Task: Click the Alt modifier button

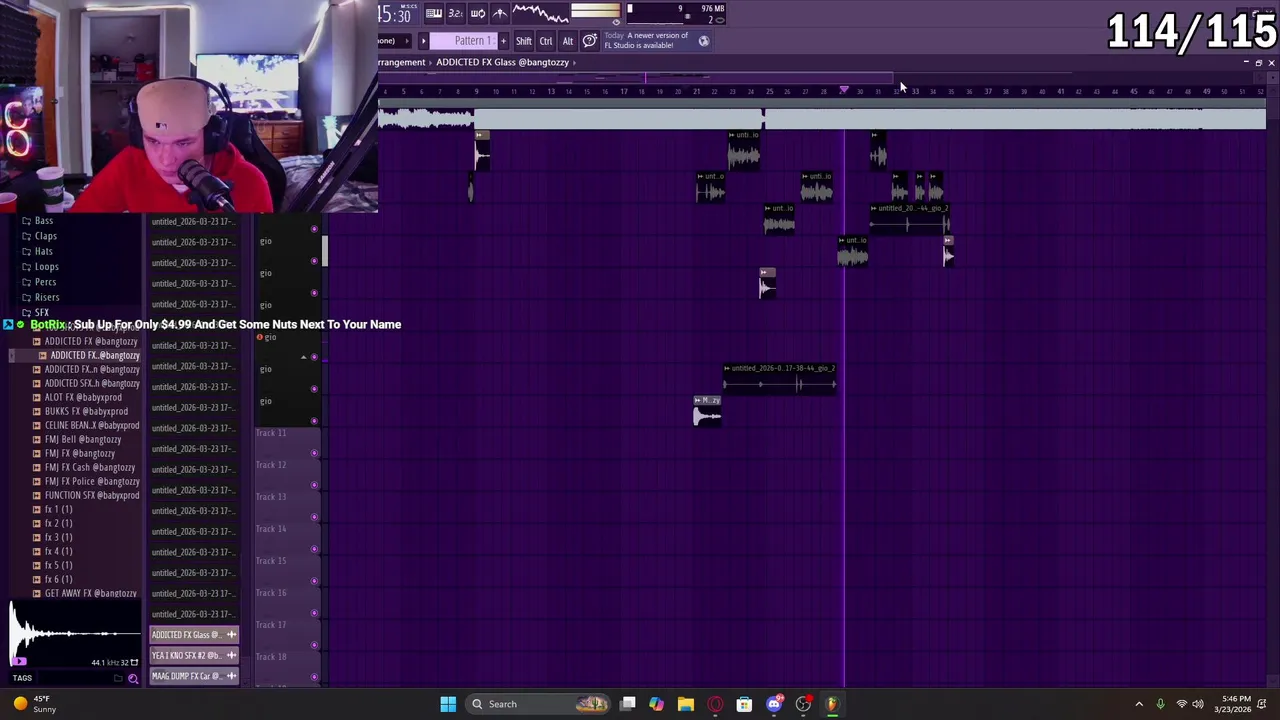Action: pos(567,41)
